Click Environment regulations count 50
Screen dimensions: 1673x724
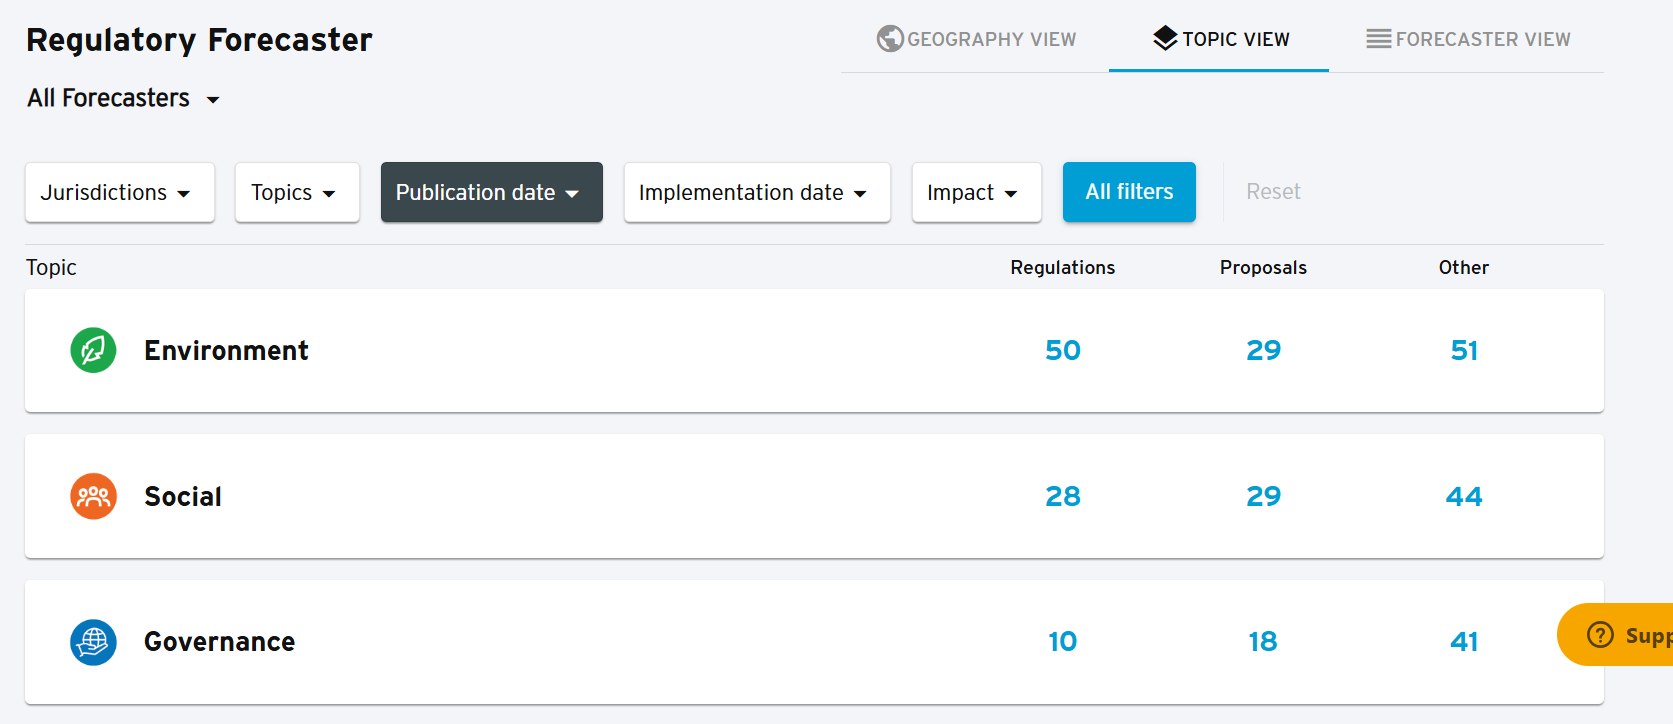coord(1063,350)
